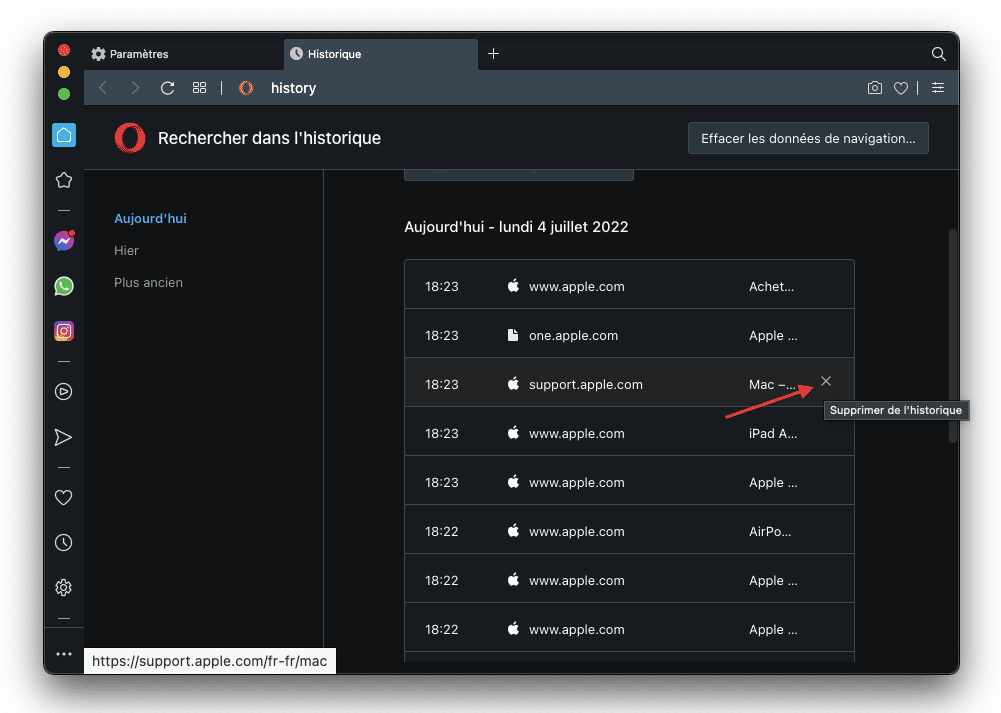Open the one.apple.com history entry
The image size is (1001, 713).
click(629, 335)
